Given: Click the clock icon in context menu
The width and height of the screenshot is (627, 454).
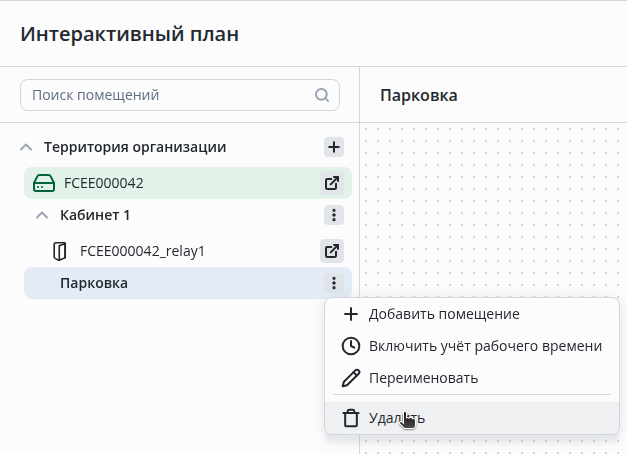Looking at the screenshot, I should pyautogui.click(x=350, y=346).
